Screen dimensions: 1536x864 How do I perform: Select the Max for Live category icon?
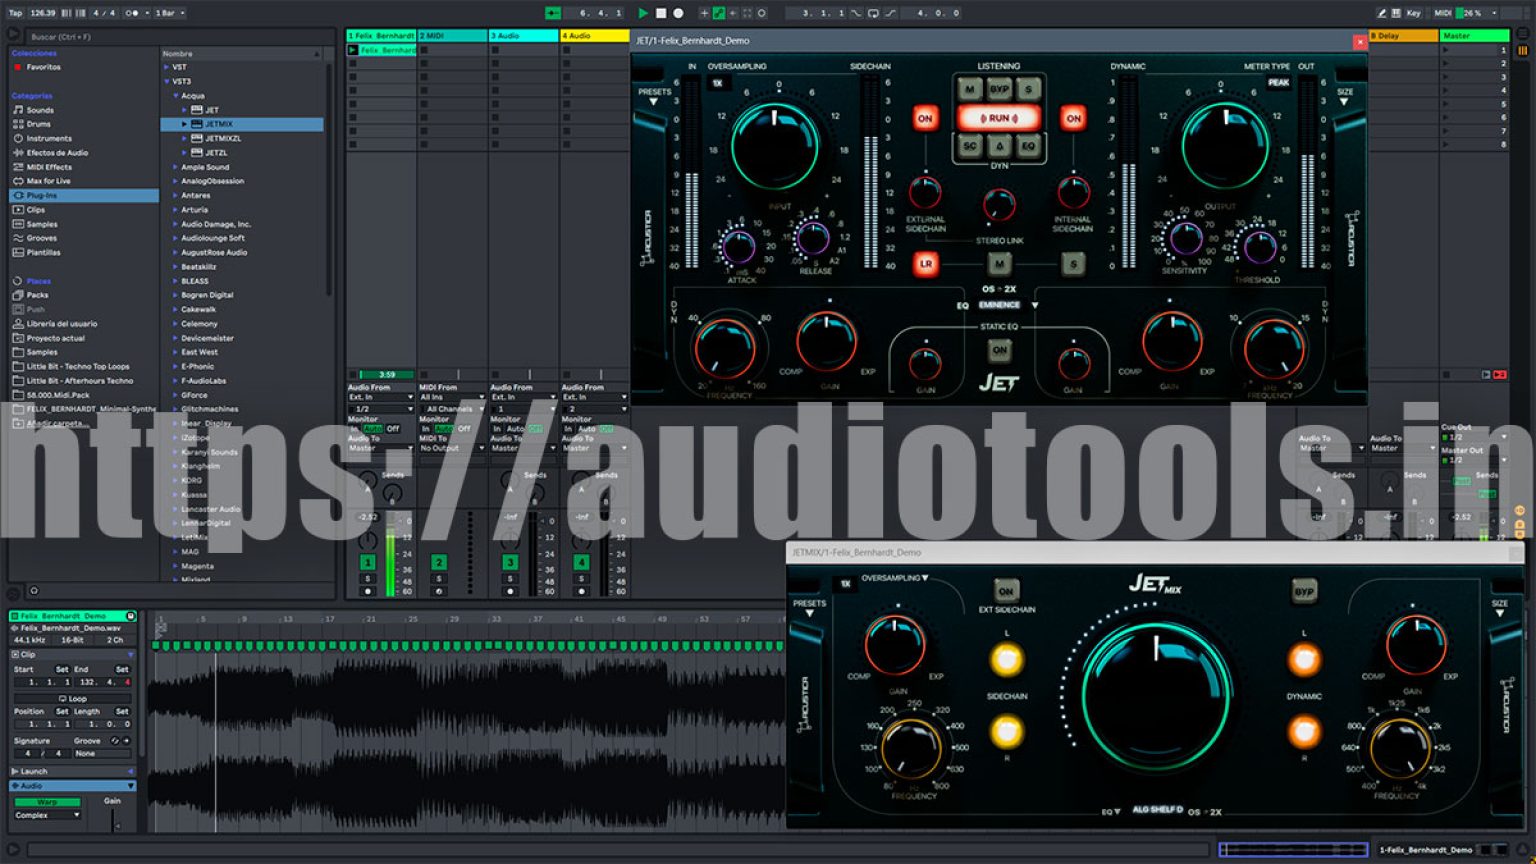[x=18, y=181]
